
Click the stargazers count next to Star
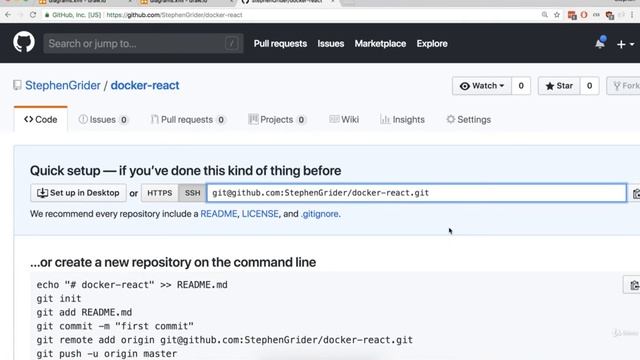point(589,86)
